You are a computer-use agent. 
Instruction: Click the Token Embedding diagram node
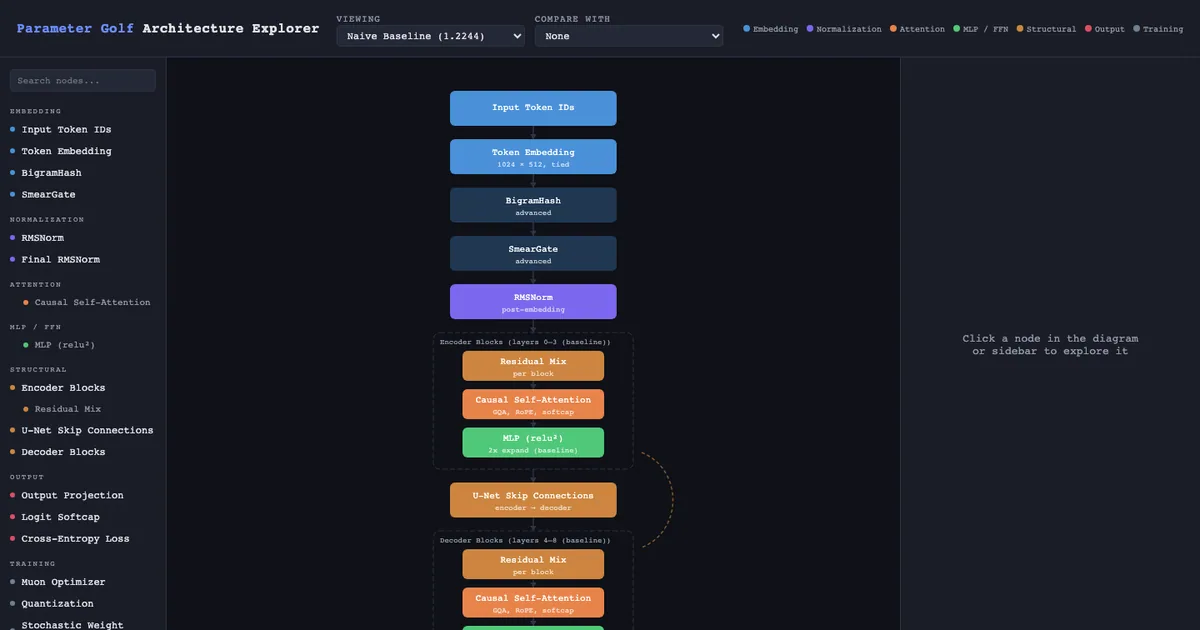click(533, 157)
